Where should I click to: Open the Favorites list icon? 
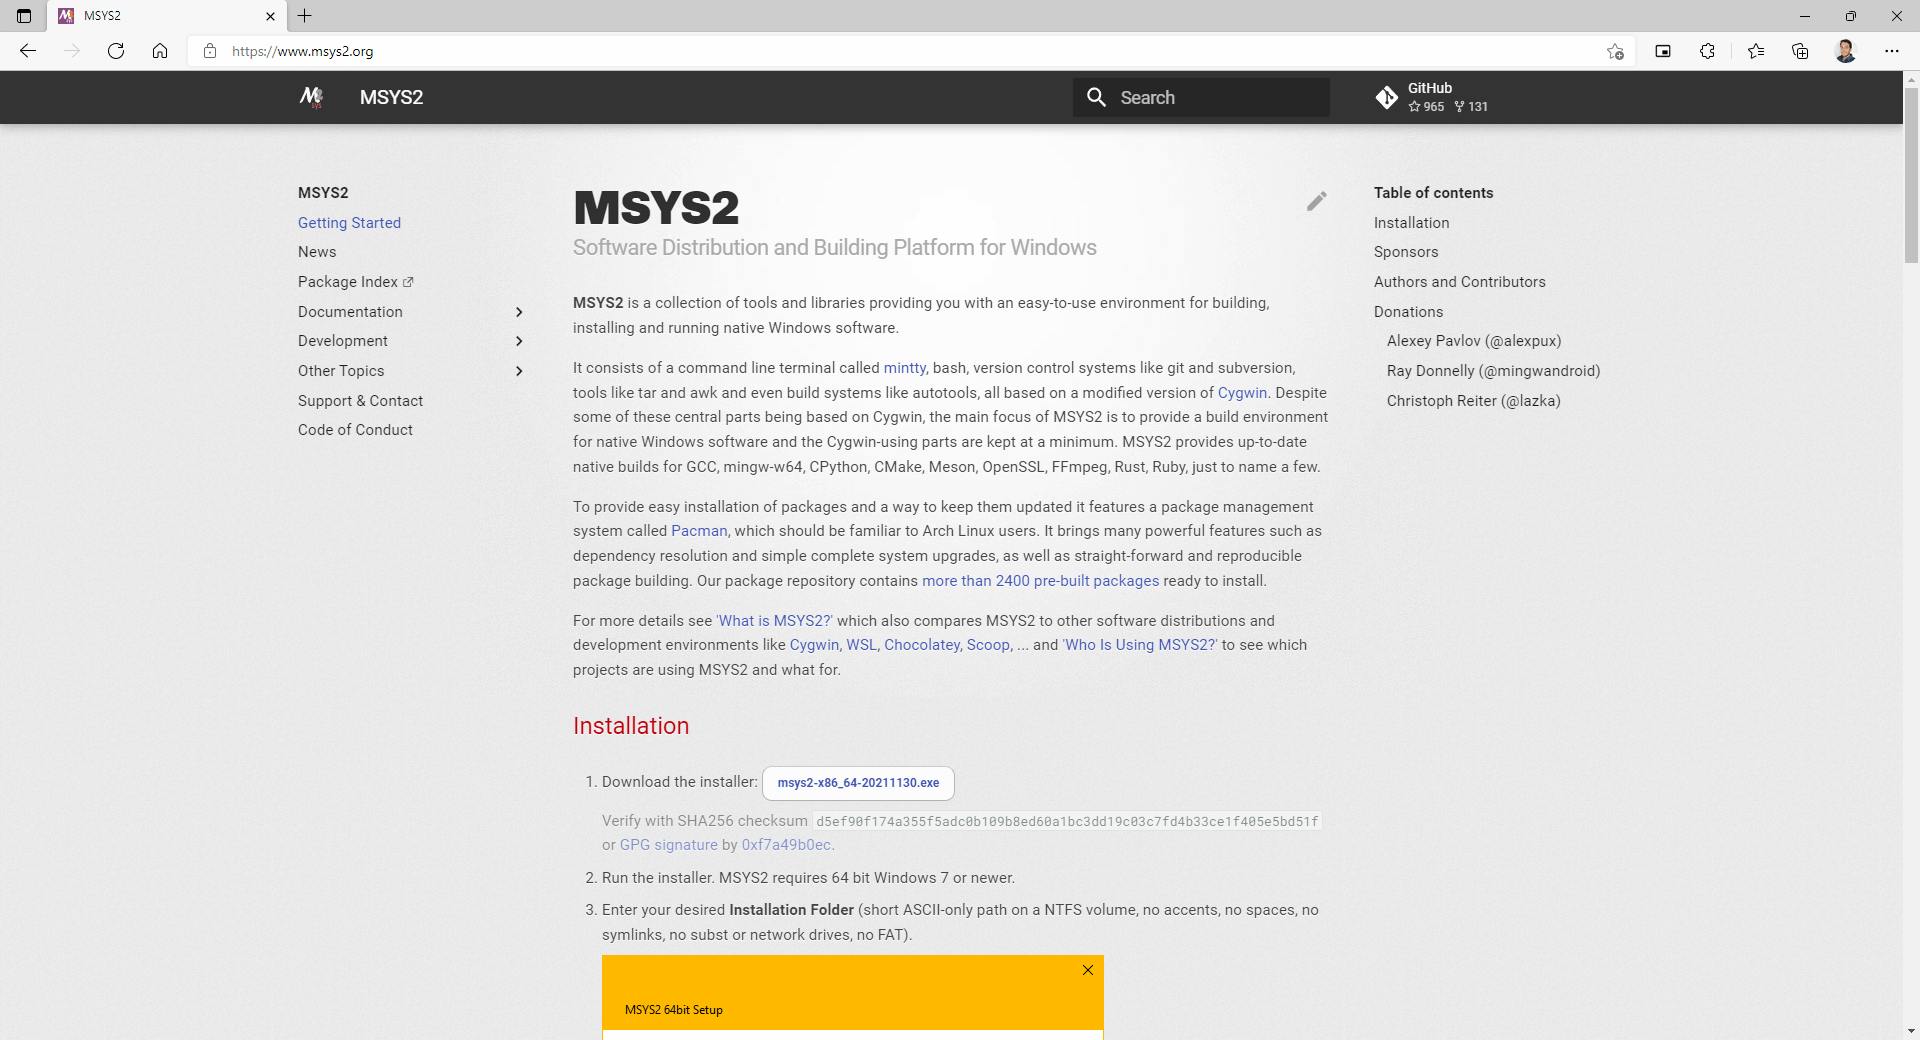1756,51
